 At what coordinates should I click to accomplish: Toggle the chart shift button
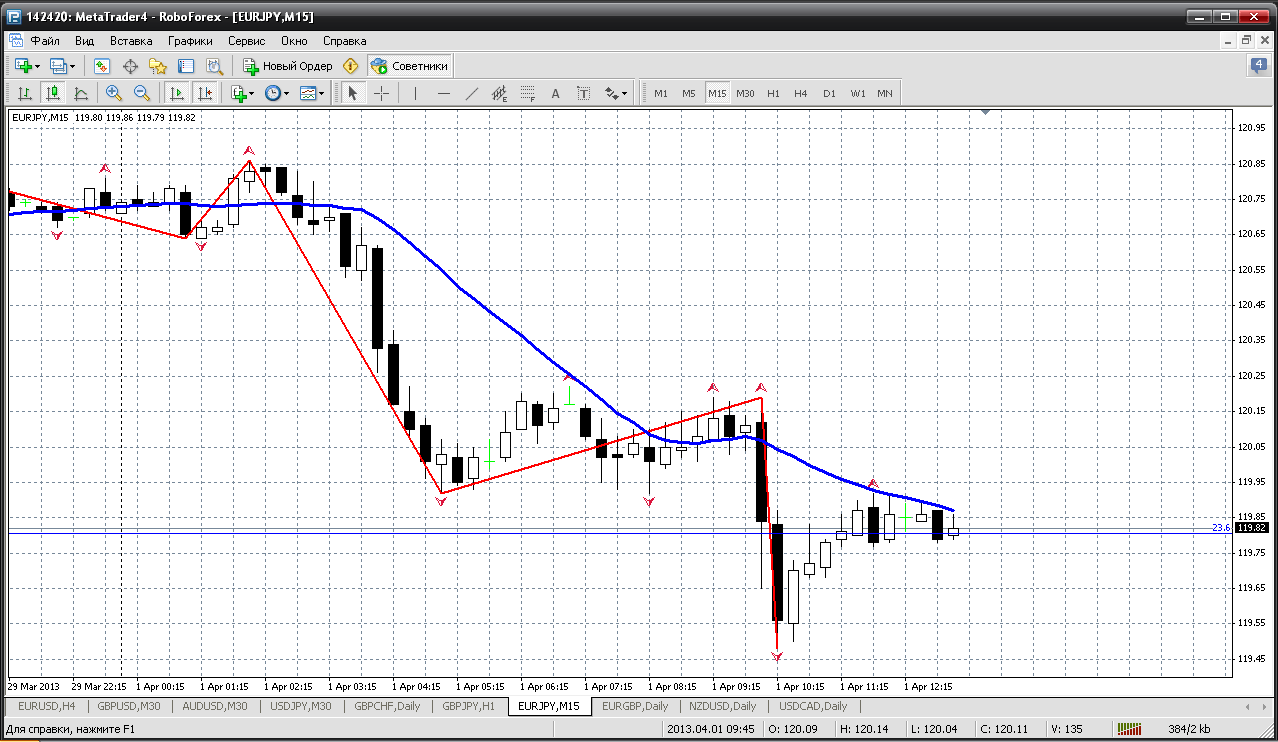205,93
